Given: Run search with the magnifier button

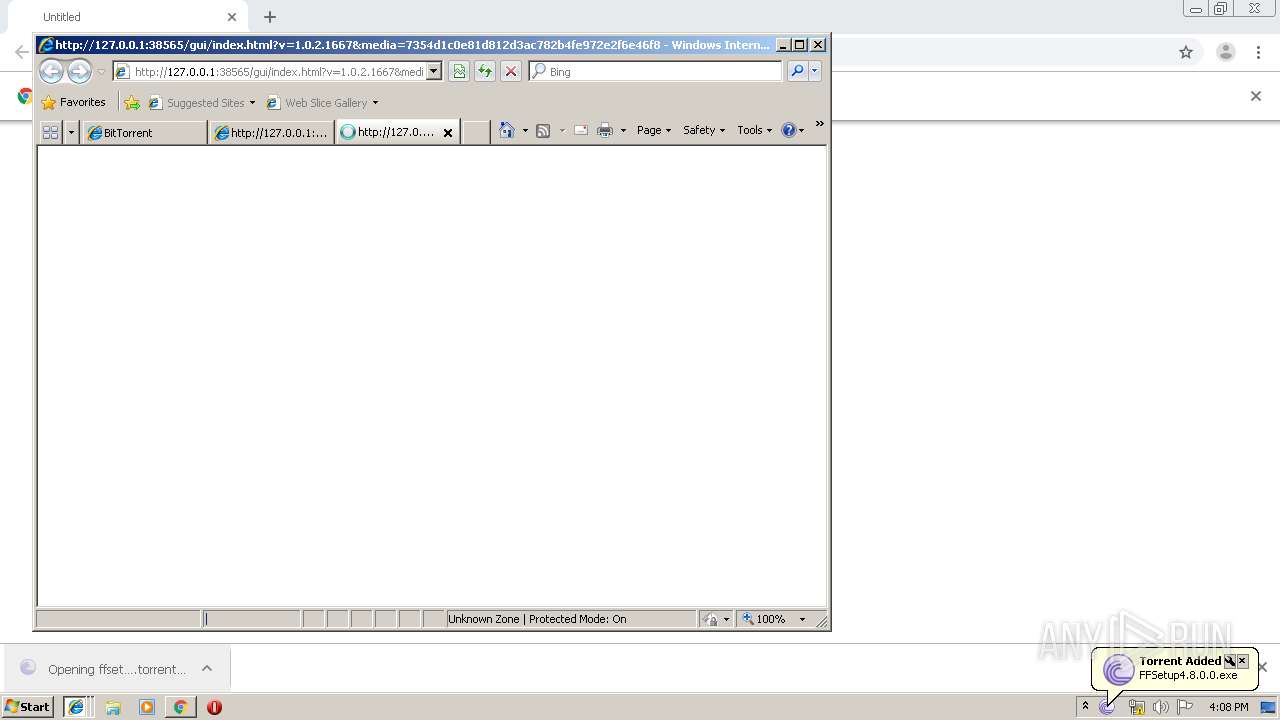Looking at the screenshot, I should click(797, 71).
